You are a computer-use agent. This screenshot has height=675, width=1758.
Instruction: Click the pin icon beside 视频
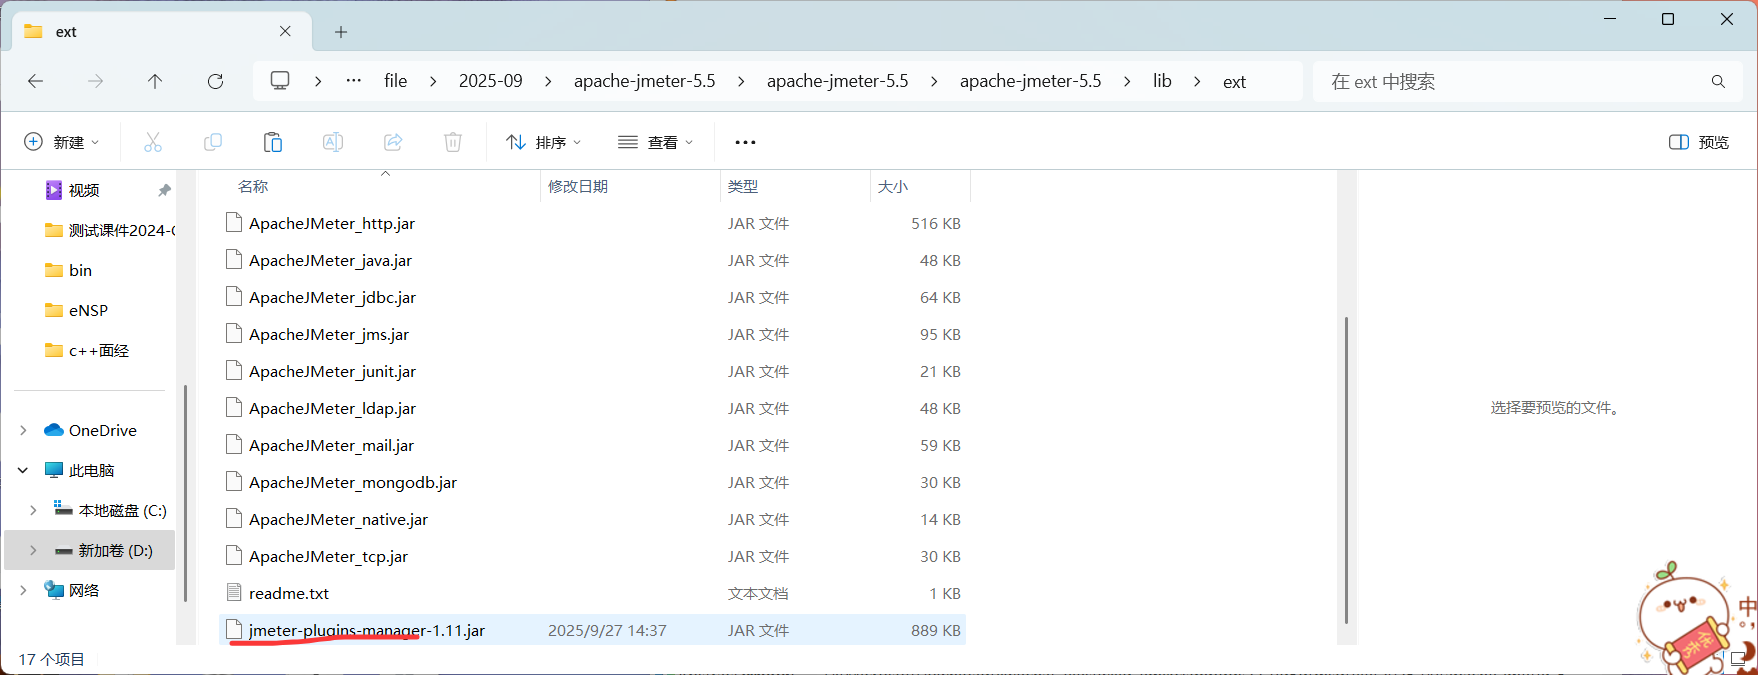click(164, 190)
